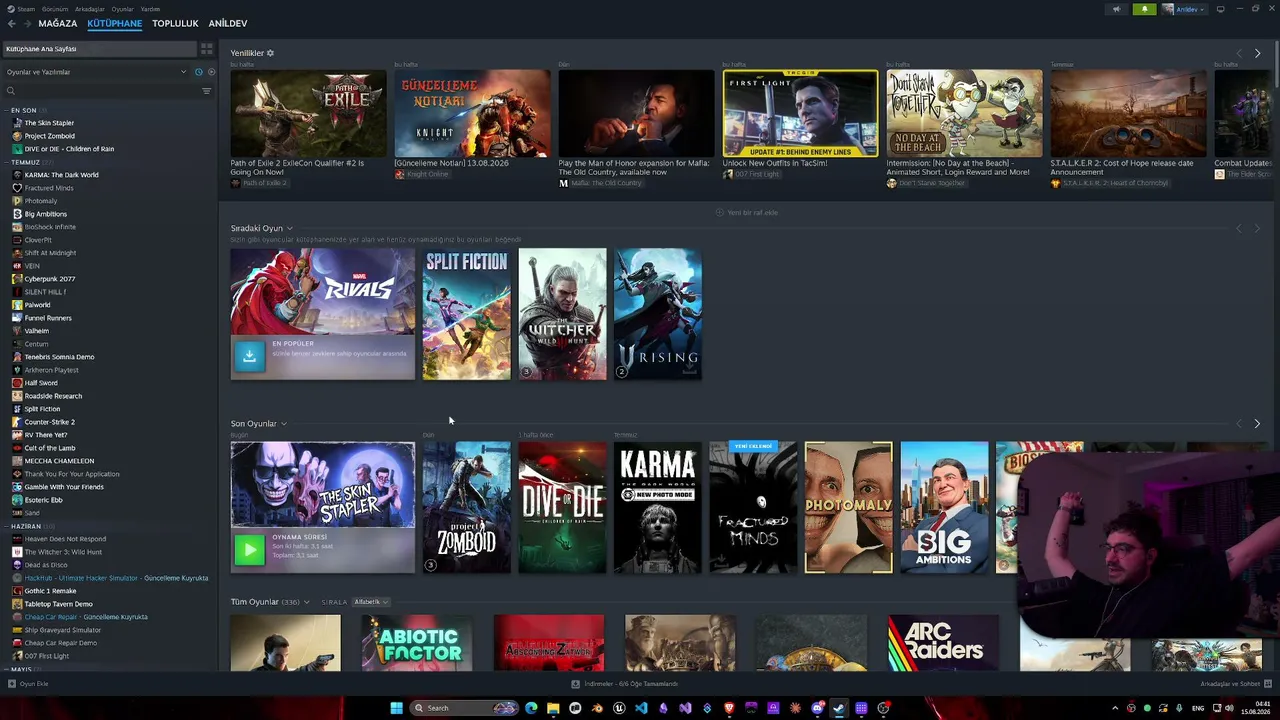Open Discord from the taskbar
Image resolution: width=1280 pixels, height=720 pixels.
817,708
